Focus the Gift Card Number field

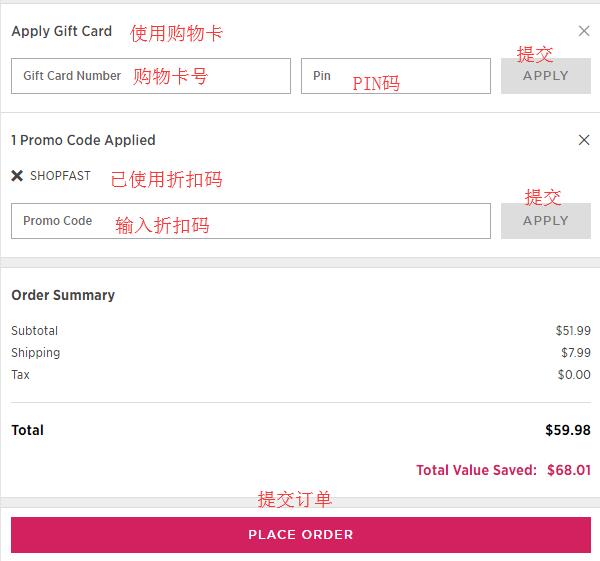150,76
